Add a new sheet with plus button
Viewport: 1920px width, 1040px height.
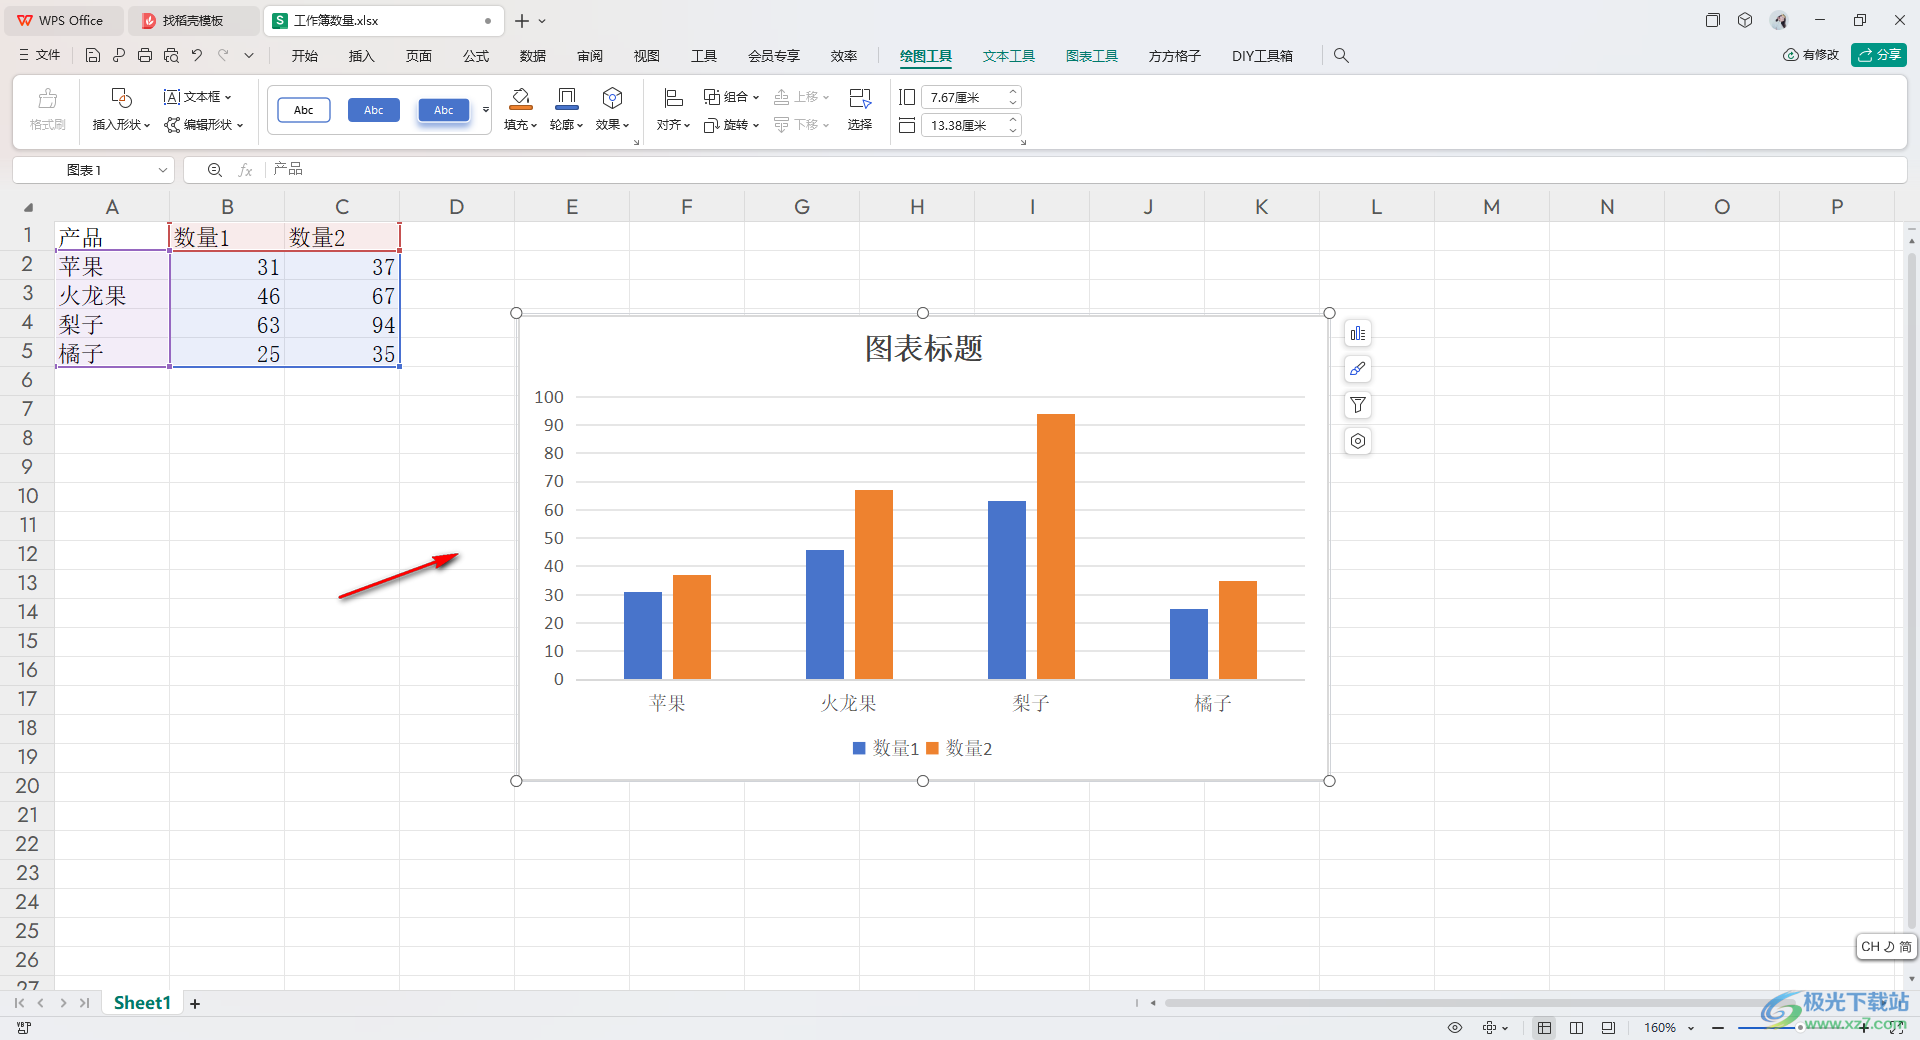(x=195, y=1004)
